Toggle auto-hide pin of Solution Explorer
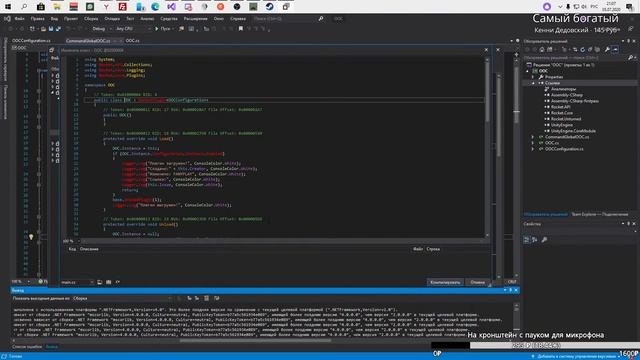Screen dimensions: 640x360 (x=628, y=41)
